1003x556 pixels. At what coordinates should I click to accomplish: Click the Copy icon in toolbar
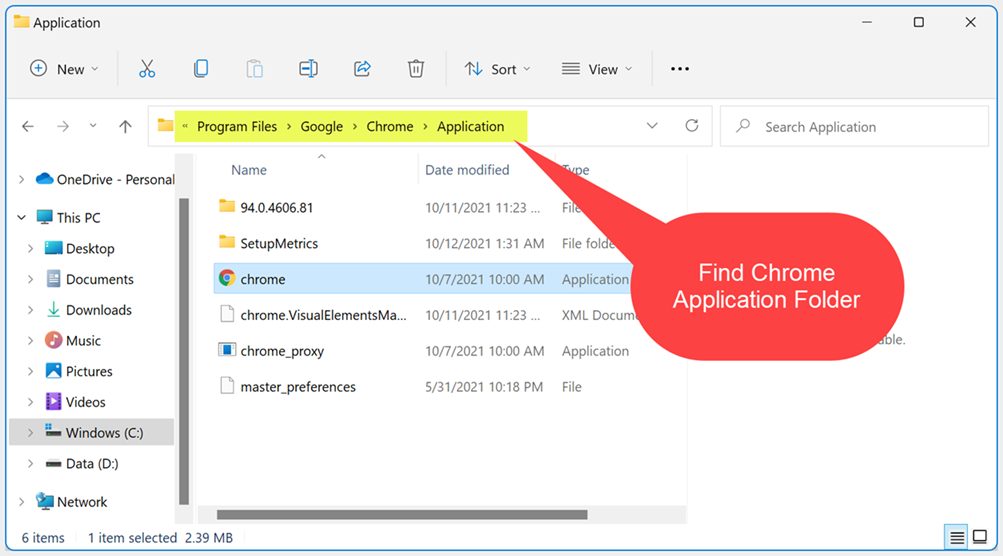click(201, 68)
